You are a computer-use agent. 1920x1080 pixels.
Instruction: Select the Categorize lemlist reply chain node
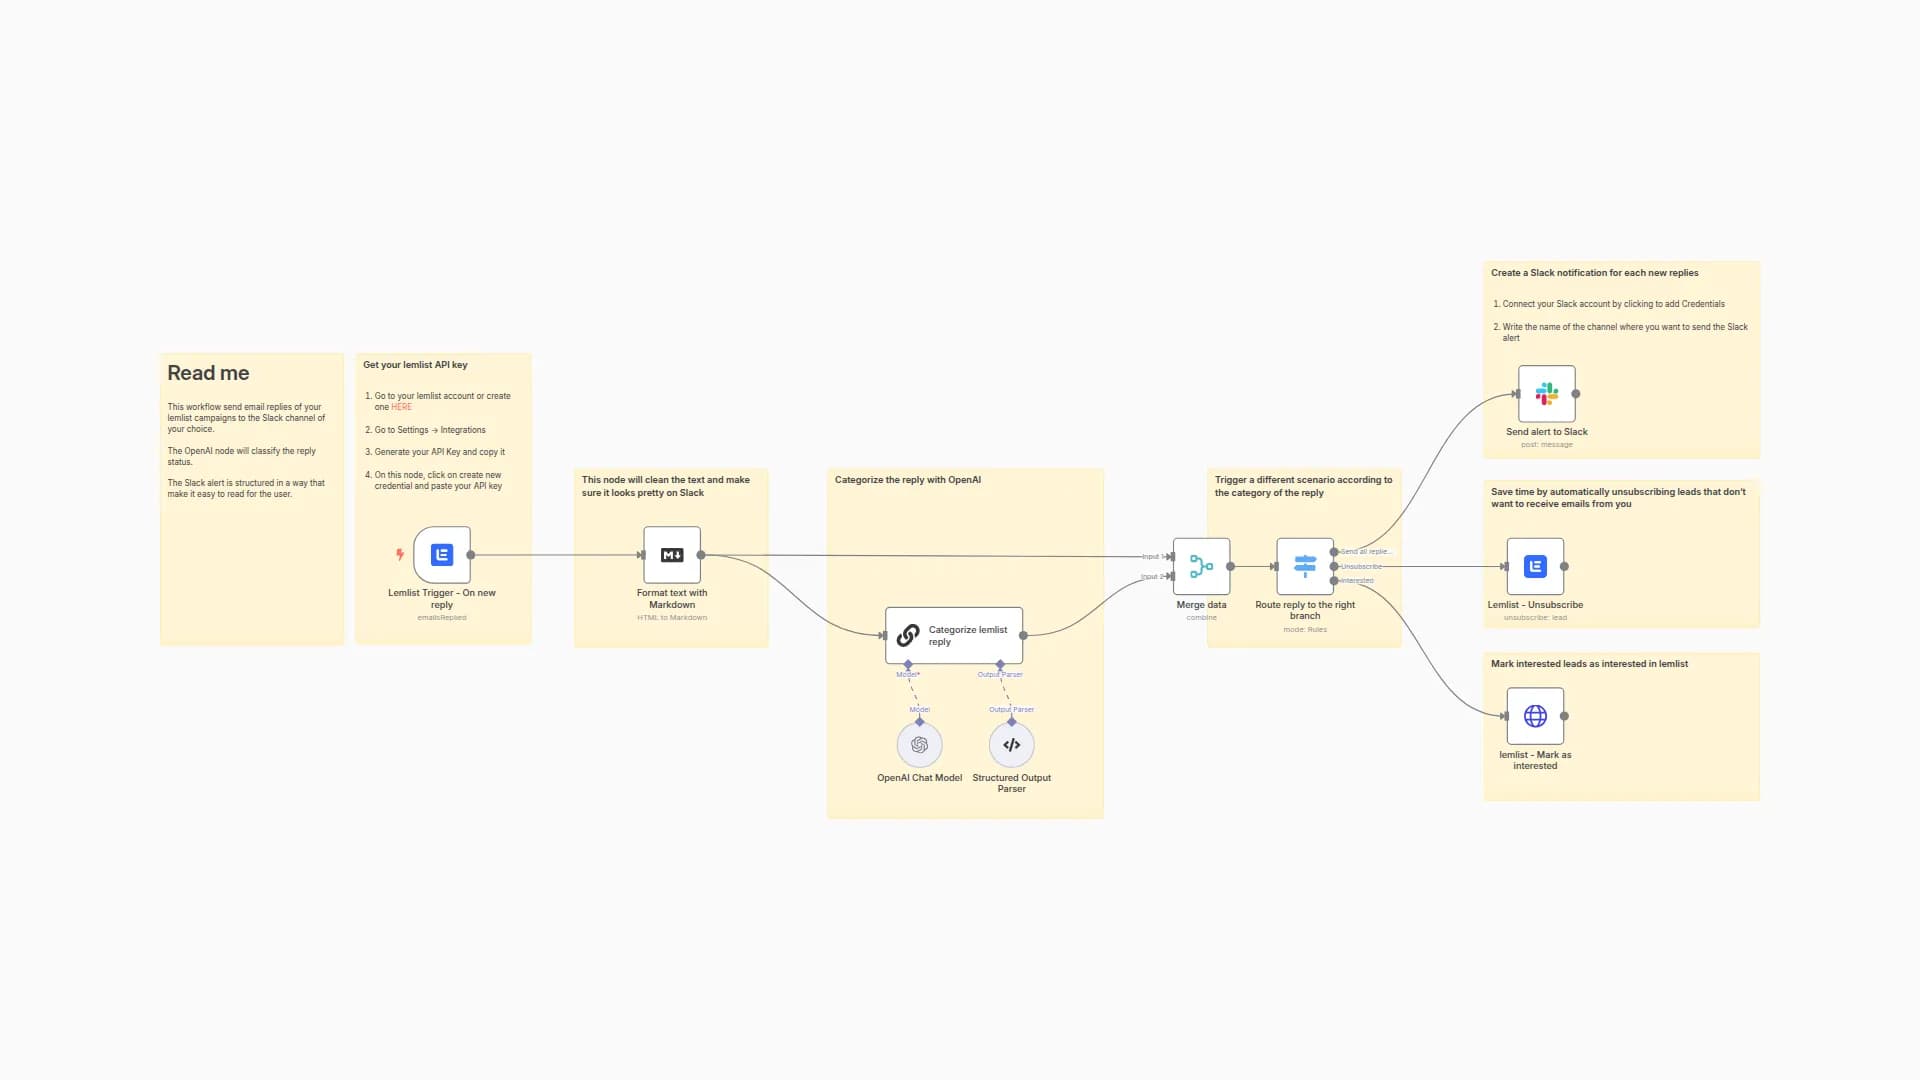click(x=954, y=635)
